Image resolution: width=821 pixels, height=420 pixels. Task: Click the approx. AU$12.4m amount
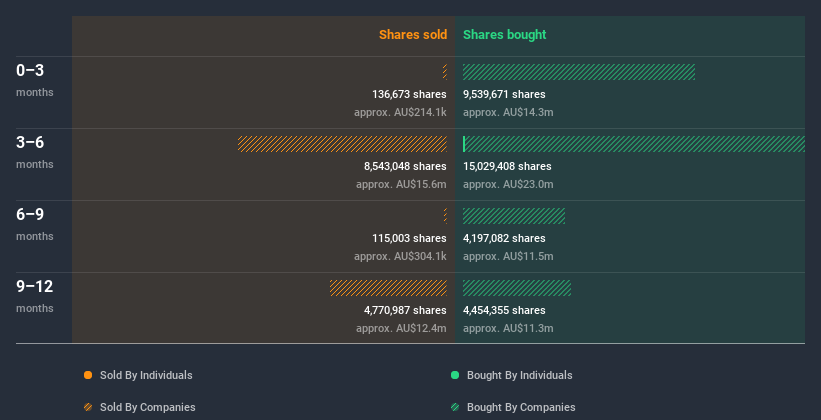(x=401, y=328)
